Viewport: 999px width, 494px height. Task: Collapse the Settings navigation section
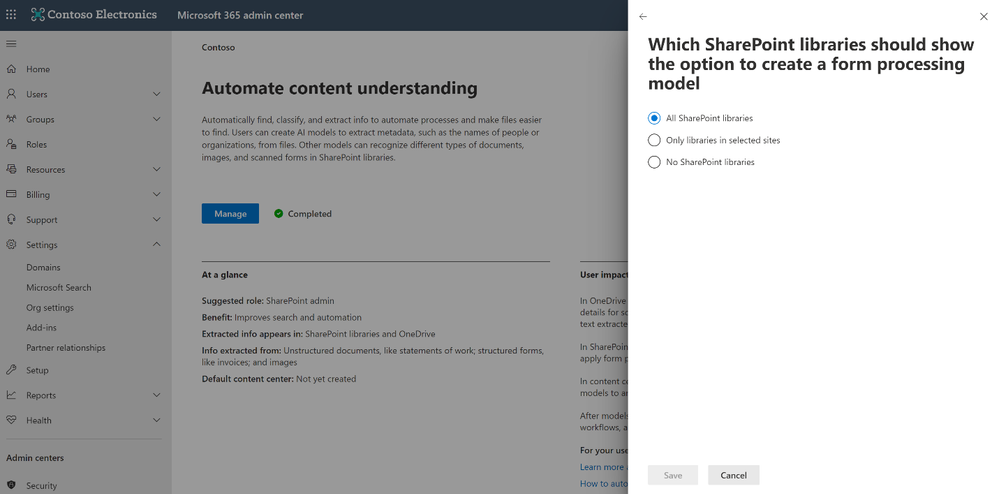coord(156,245)
